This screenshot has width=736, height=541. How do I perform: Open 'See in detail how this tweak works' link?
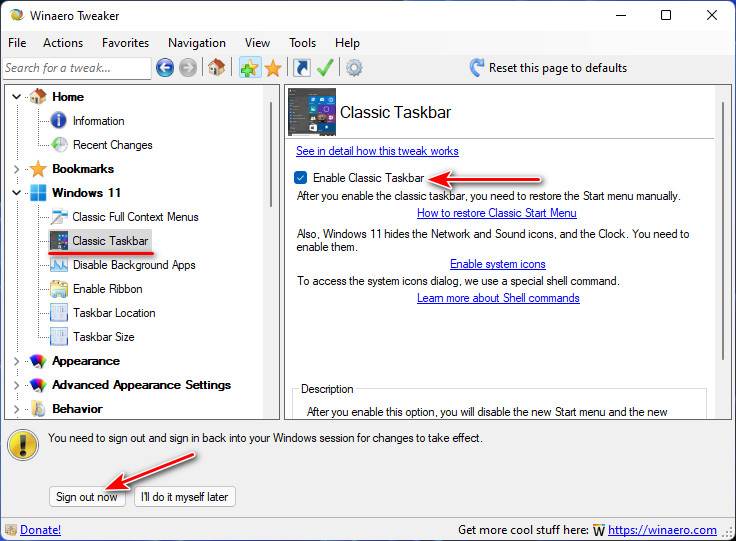(x=377, y=151)
